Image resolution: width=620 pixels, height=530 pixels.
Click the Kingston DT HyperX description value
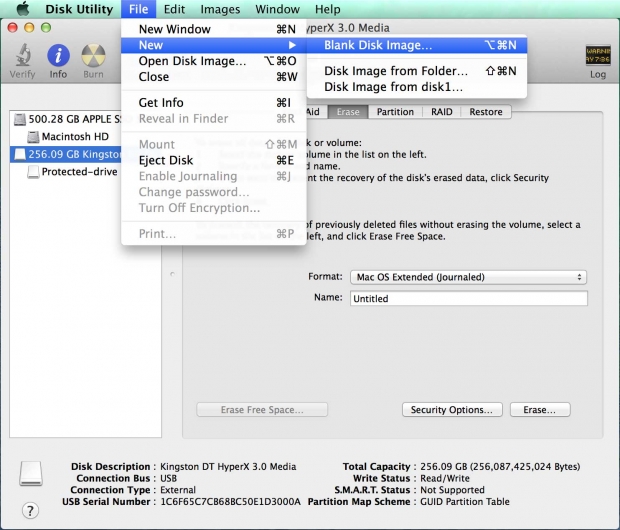[x=228, y=467]
